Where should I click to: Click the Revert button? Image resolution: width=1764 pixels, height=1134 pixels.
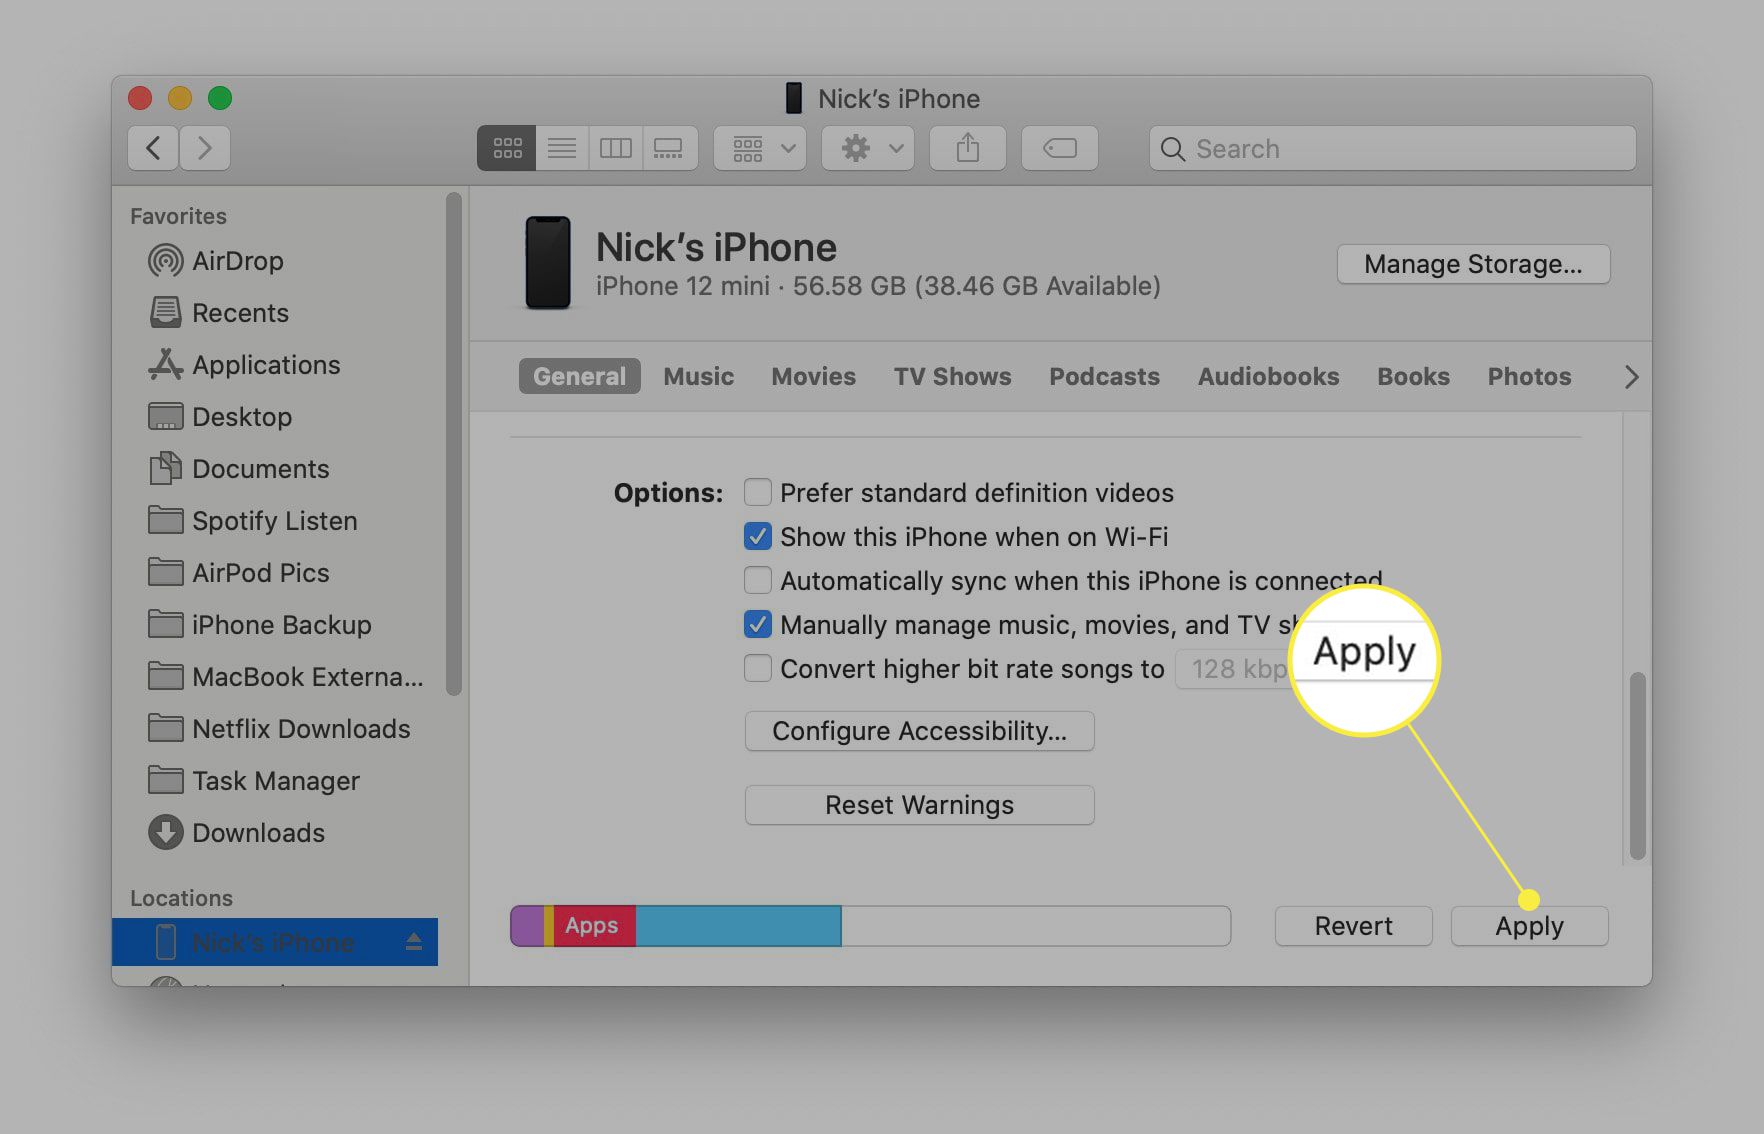[1353, 926]
